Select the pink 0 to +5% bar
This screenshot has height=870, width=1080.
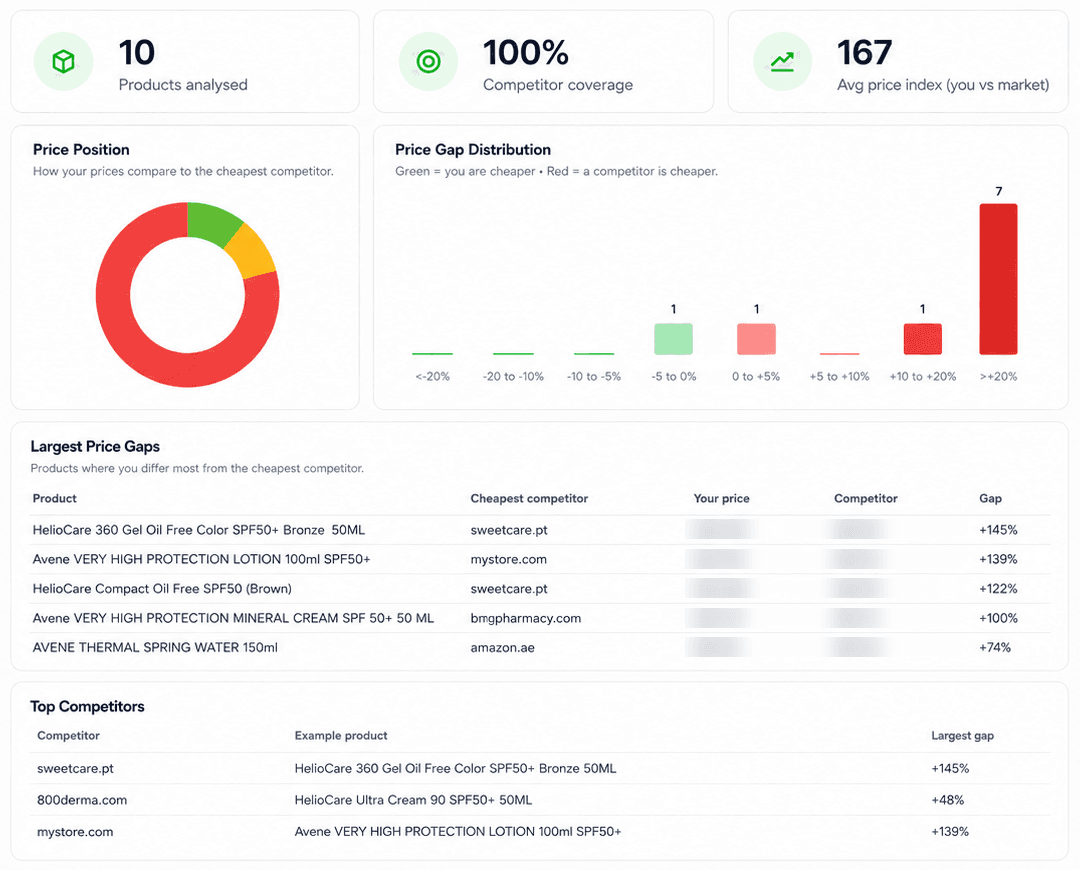tap(756, 339)
